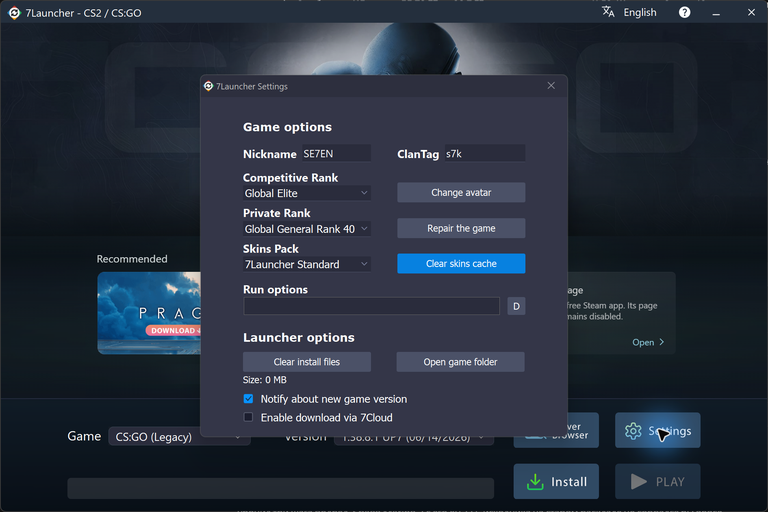Open the Competitive Rank dropdown

pos(307,193)
